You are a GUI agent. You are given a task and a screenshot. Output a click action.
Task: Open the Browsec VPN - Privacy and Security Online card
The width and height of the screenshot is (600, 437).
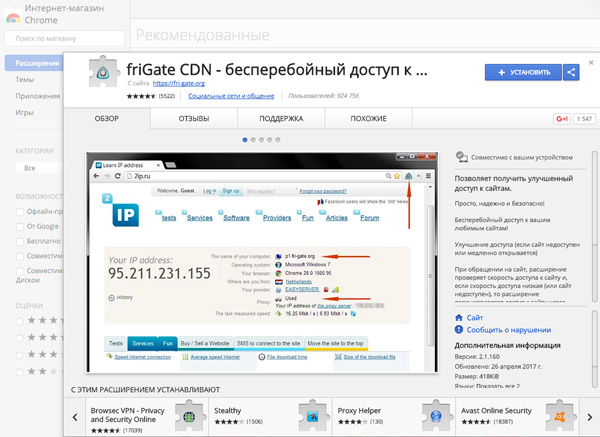coord(147,417)
